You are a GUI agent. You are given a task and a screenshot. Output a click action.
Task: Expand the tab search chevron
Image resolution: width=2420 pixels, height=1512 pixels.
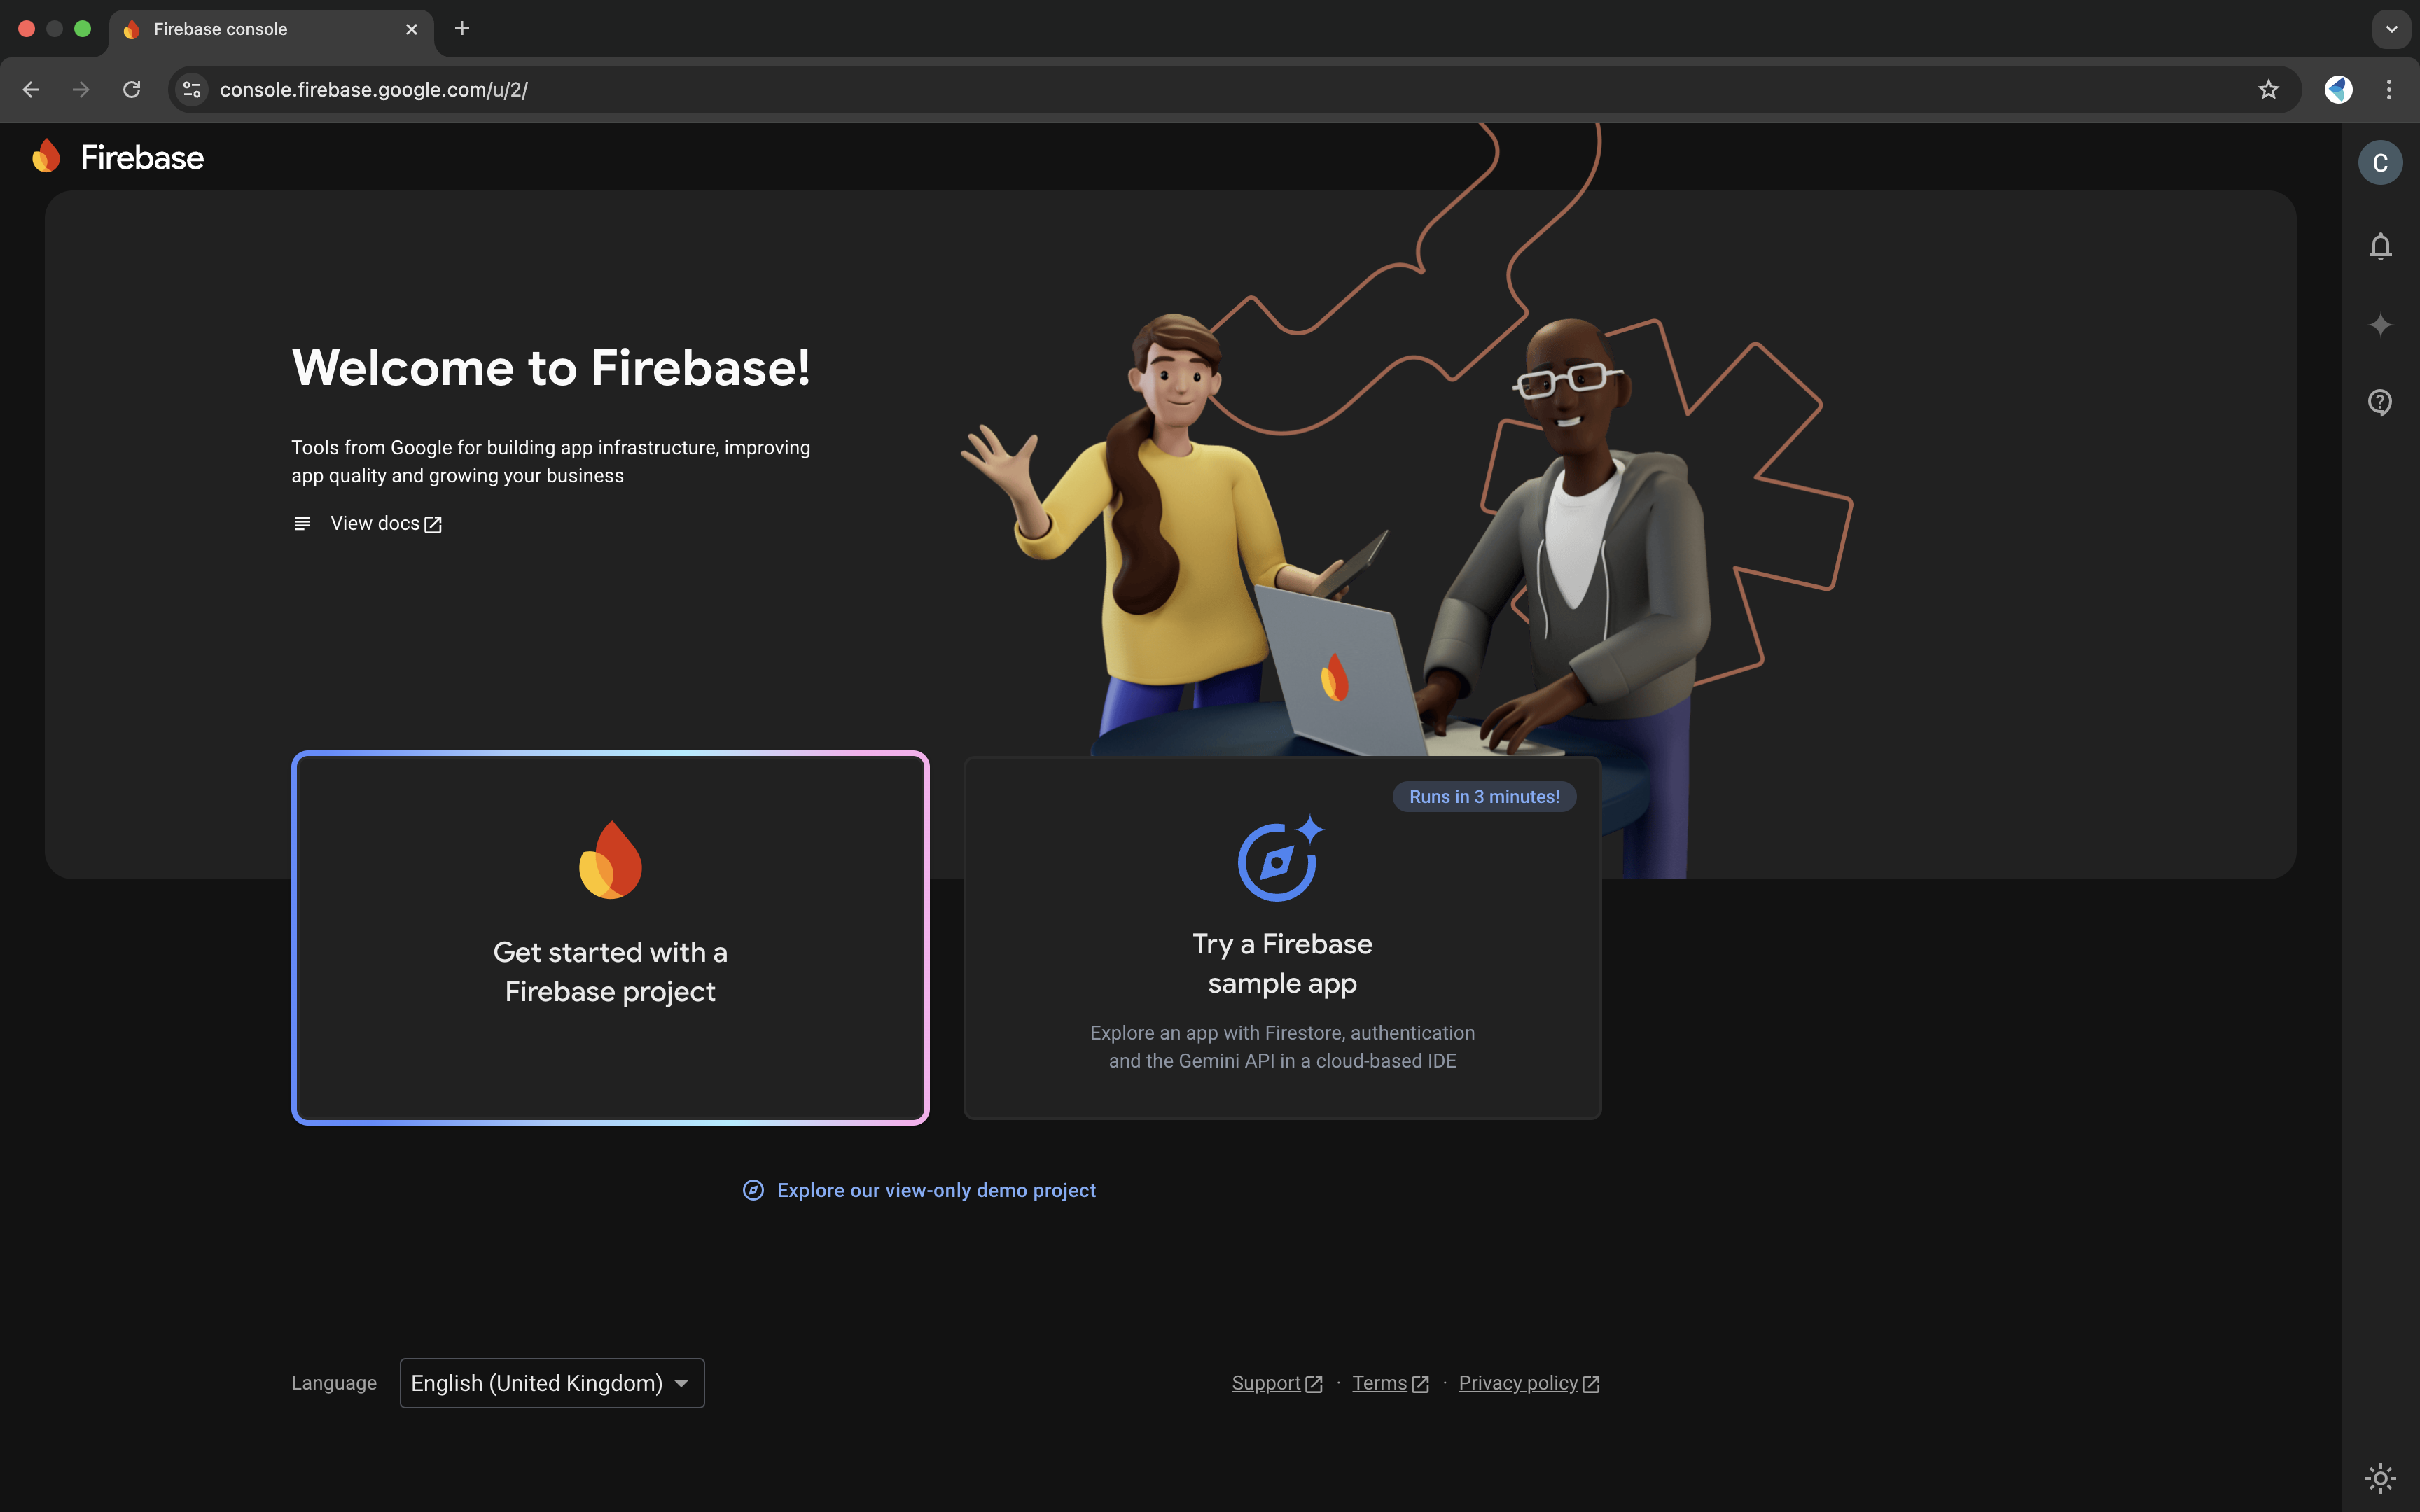(2391, 29)
